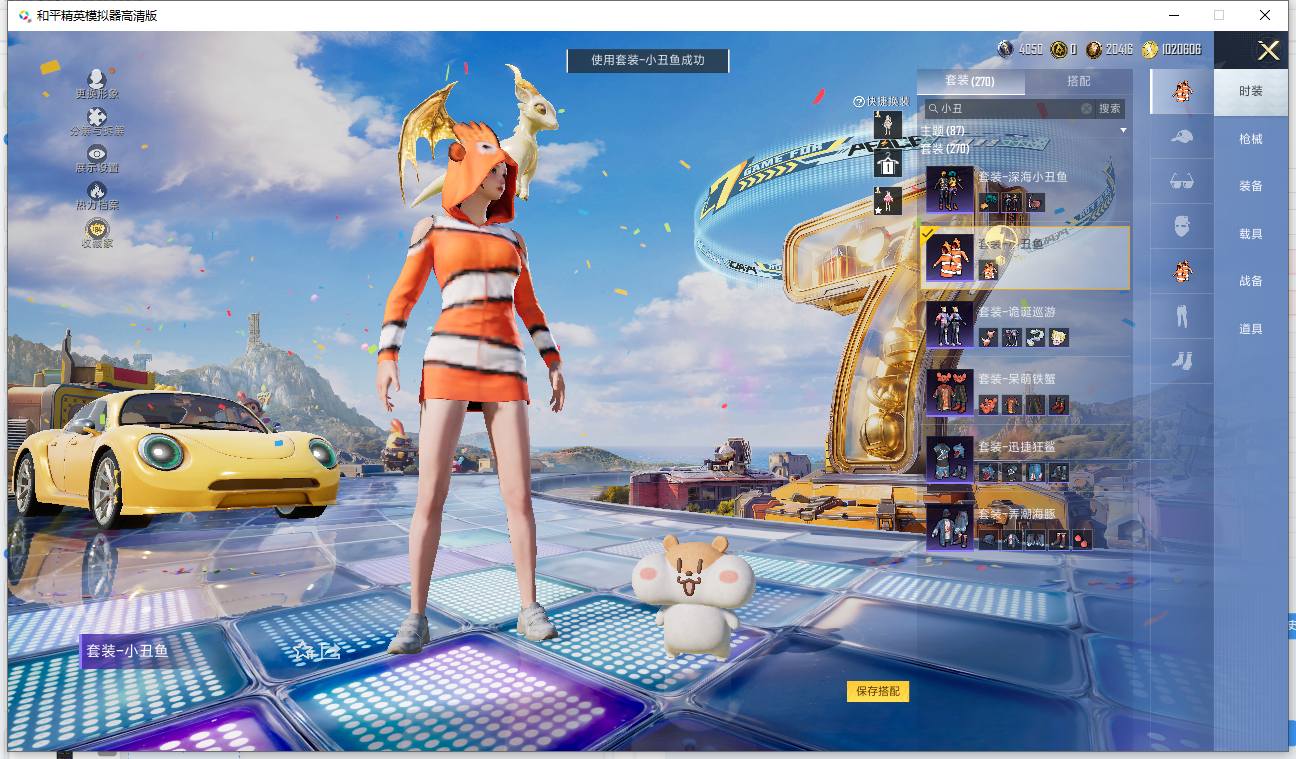Screen dimensions: 1296x759
Task: Select the shoes category icon
Action: click(1182, 361)
